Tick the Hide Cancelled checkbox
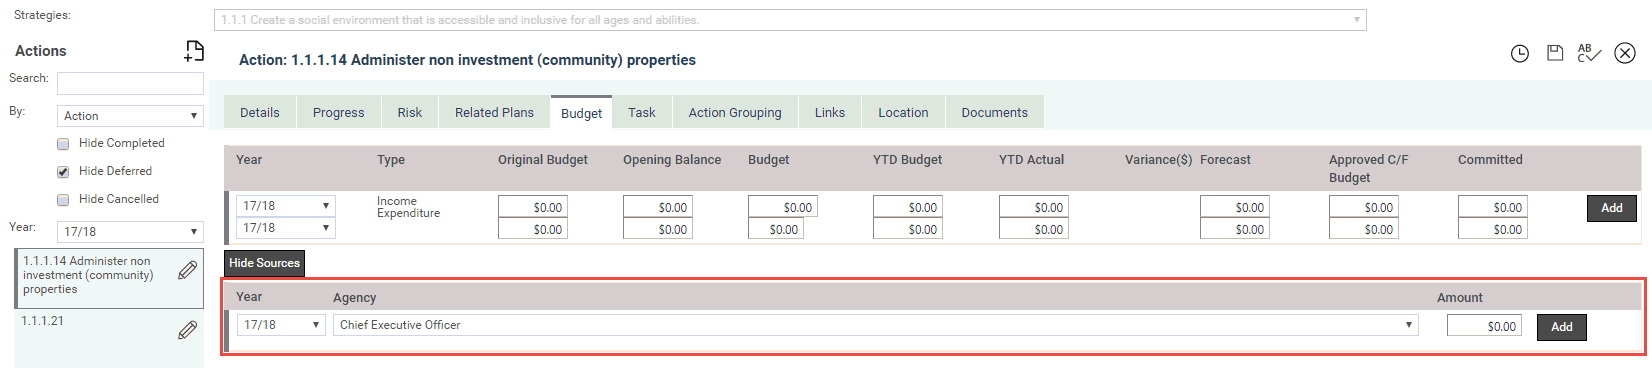Screen dimensions: 1652x376 coord(63,200)
